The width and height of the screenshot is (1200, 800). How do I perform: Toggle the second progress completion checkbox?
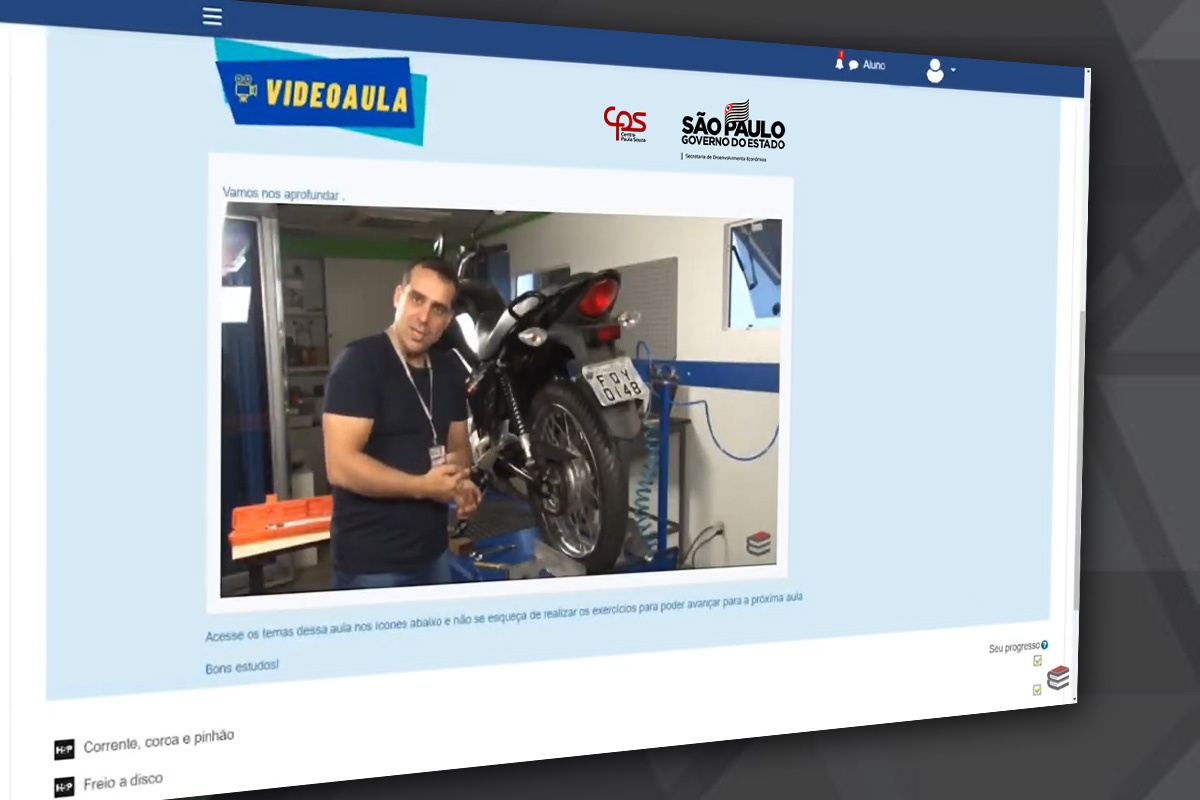point(1037,689)
